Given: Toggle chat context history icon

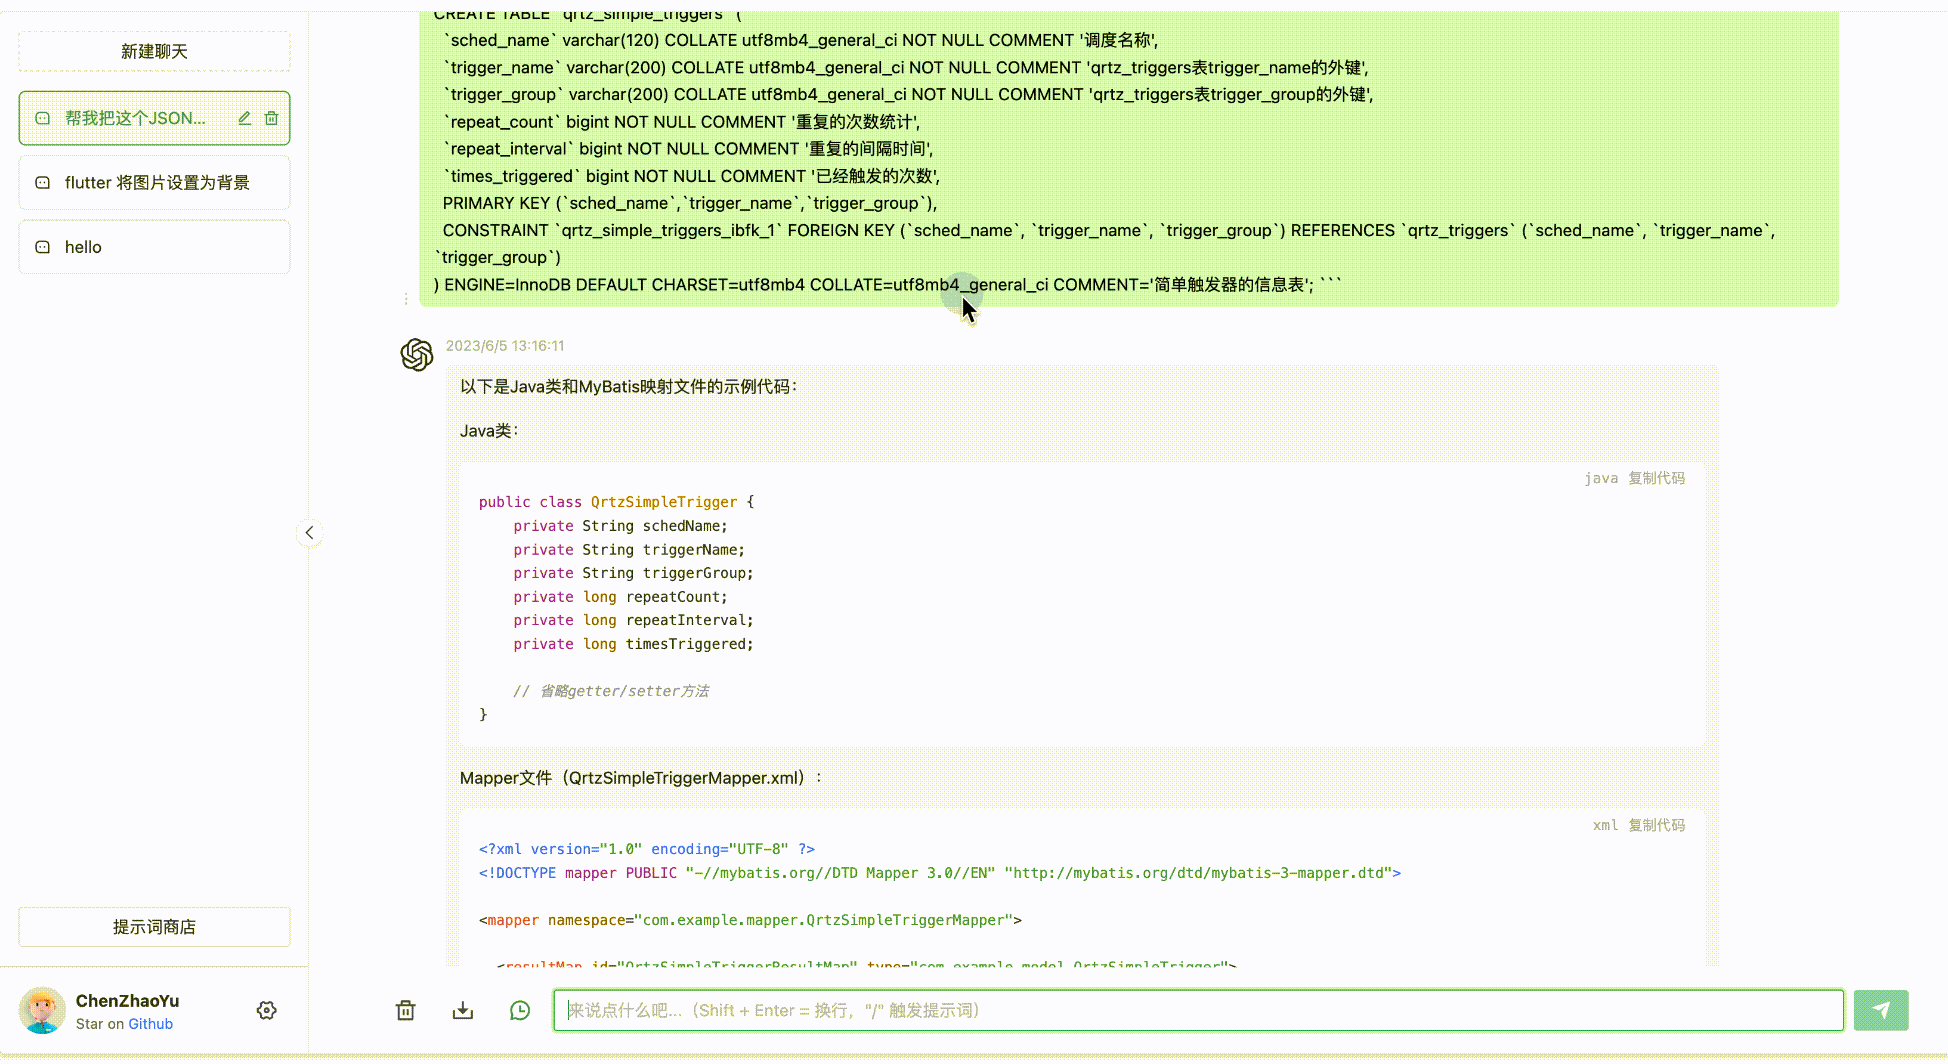Looking at the screenshot, I should click(520, 1010).
